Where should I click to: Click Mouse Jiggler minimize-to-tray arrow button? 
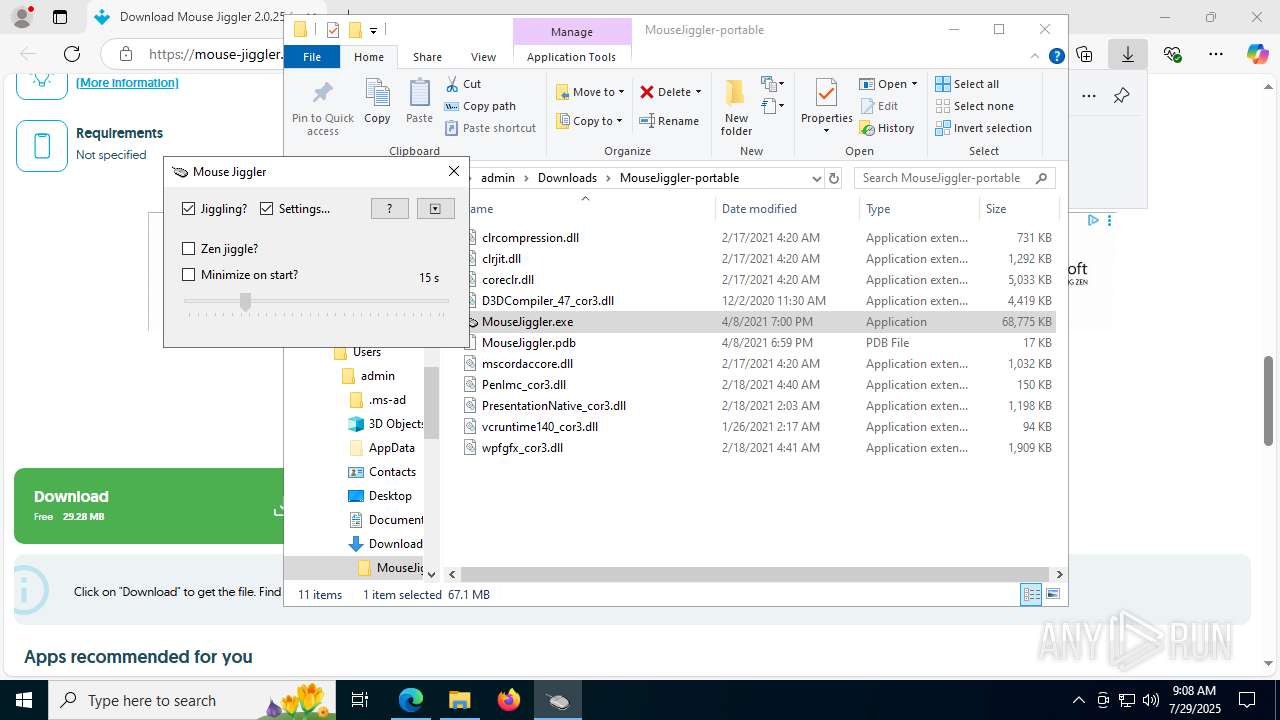pos(435,208)
